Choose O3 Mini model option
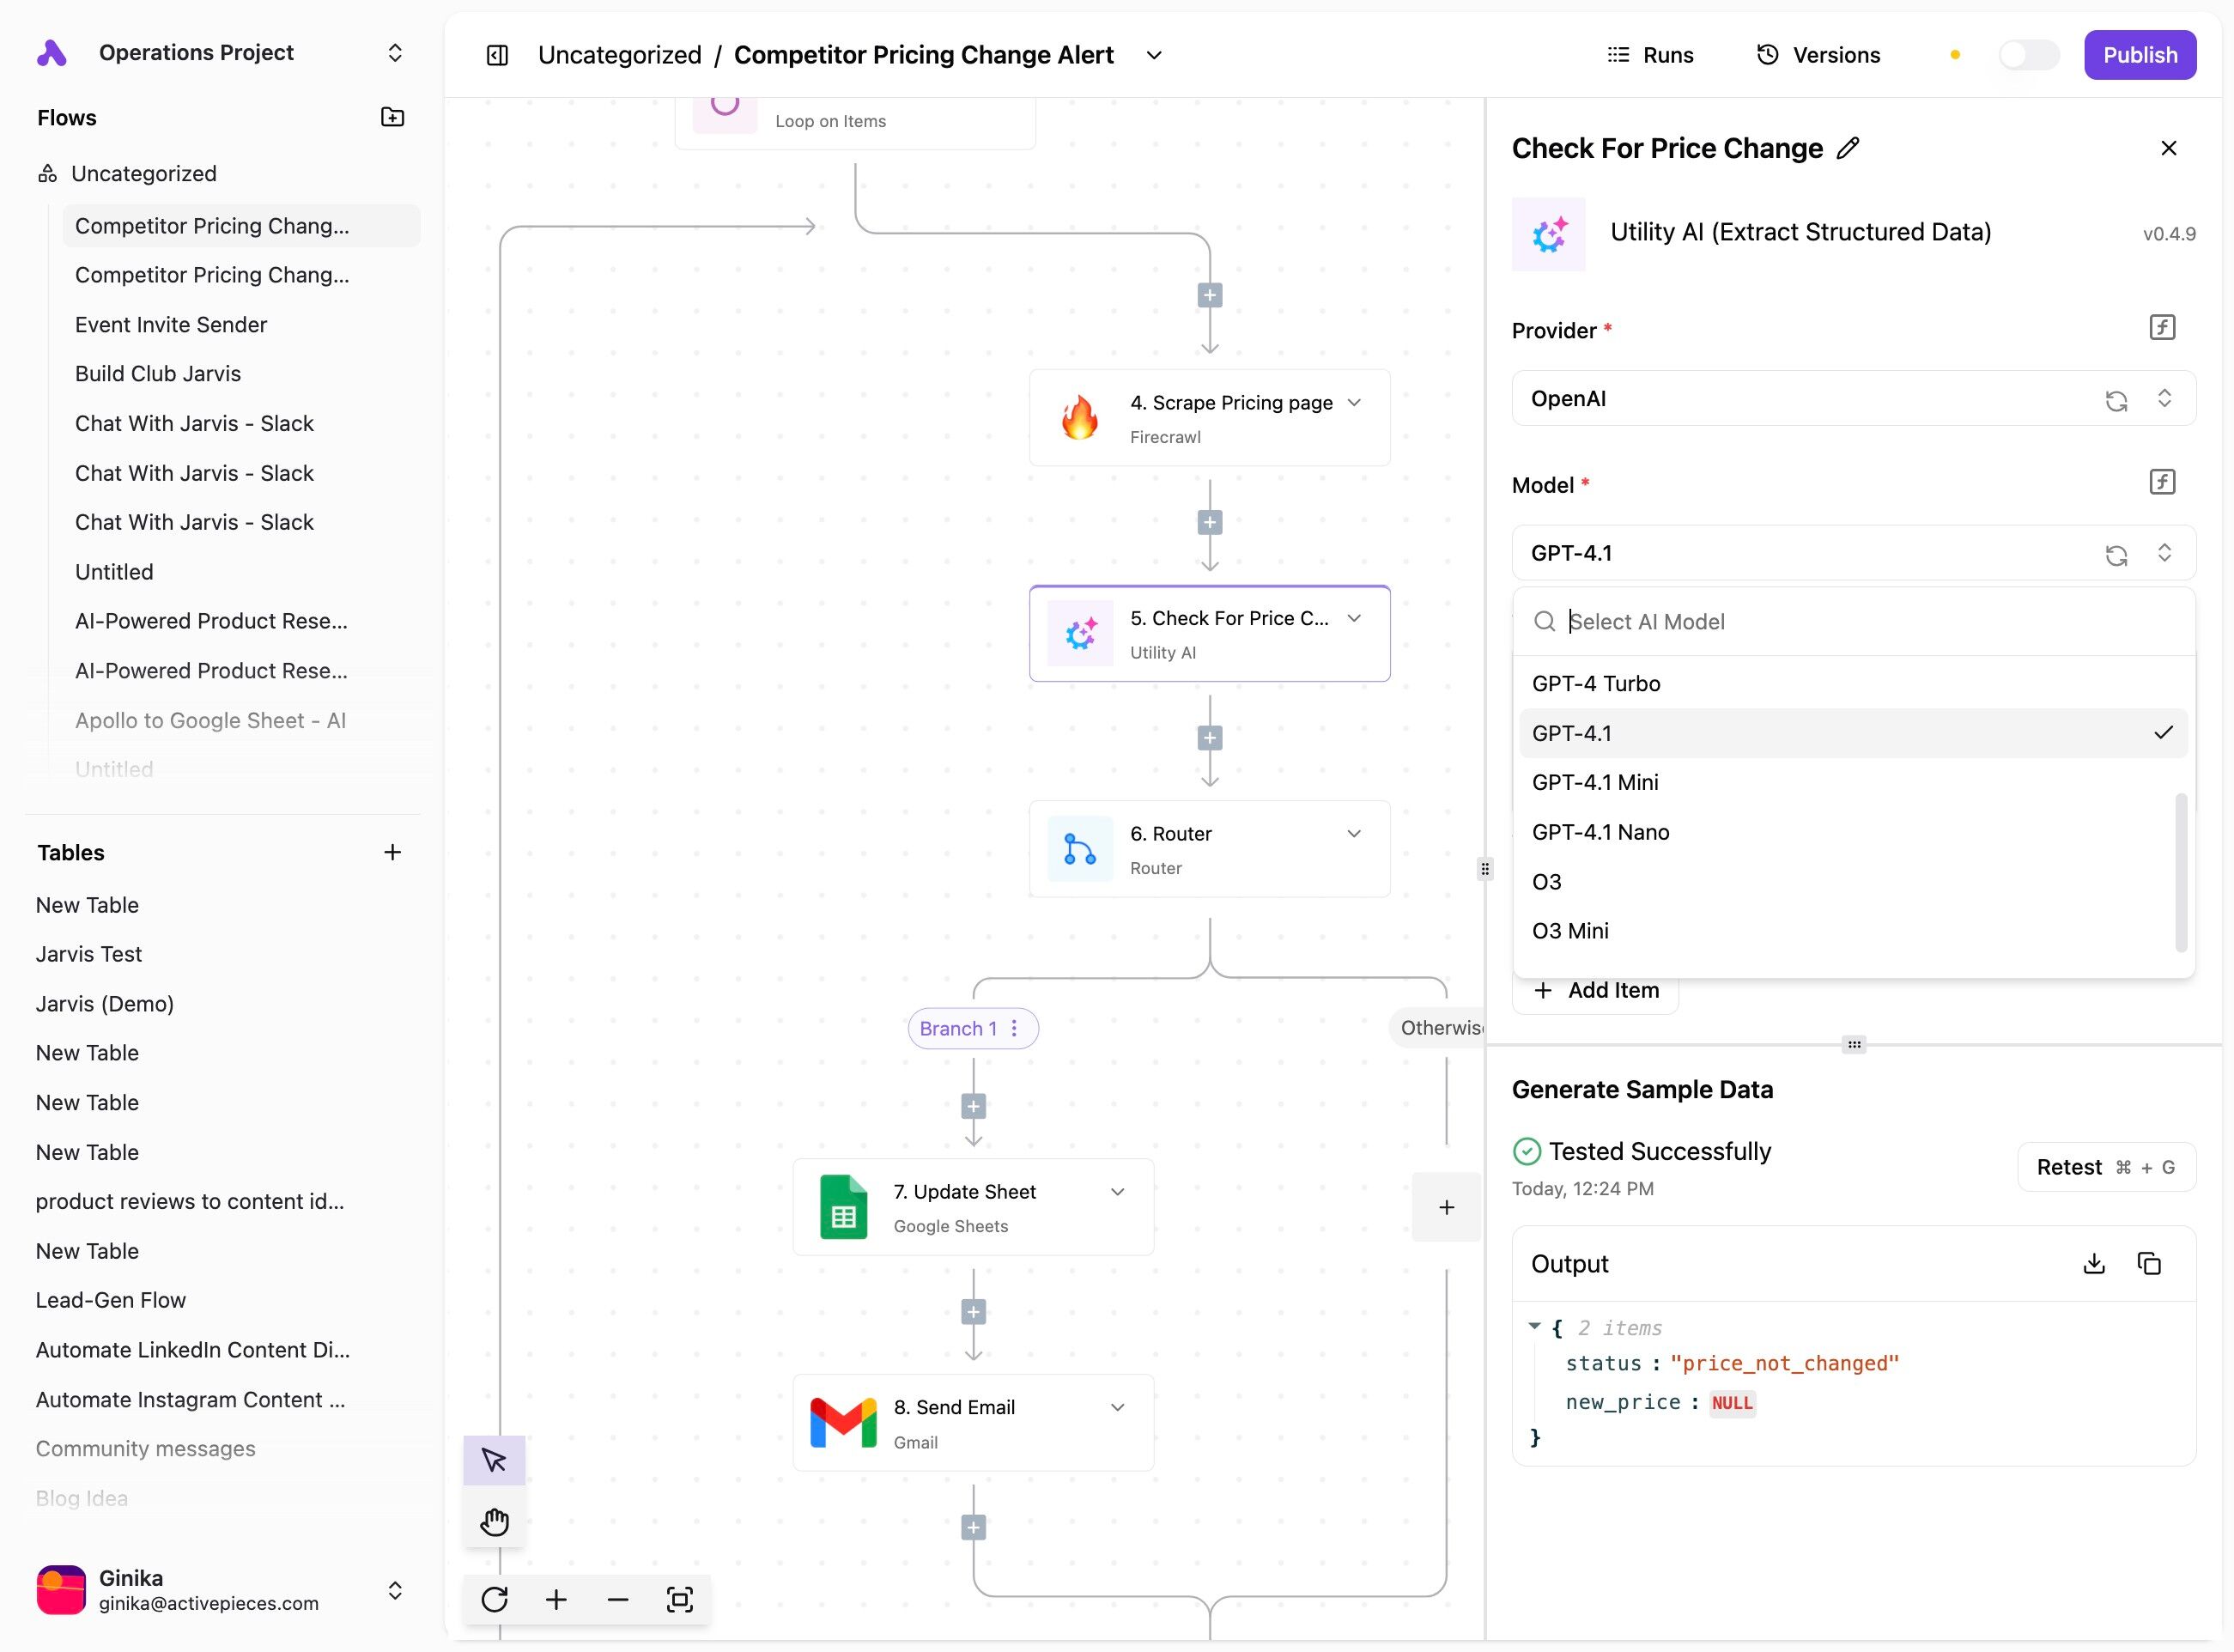The height and width of the screenshot is (1652, 2234). point(1570,931)
